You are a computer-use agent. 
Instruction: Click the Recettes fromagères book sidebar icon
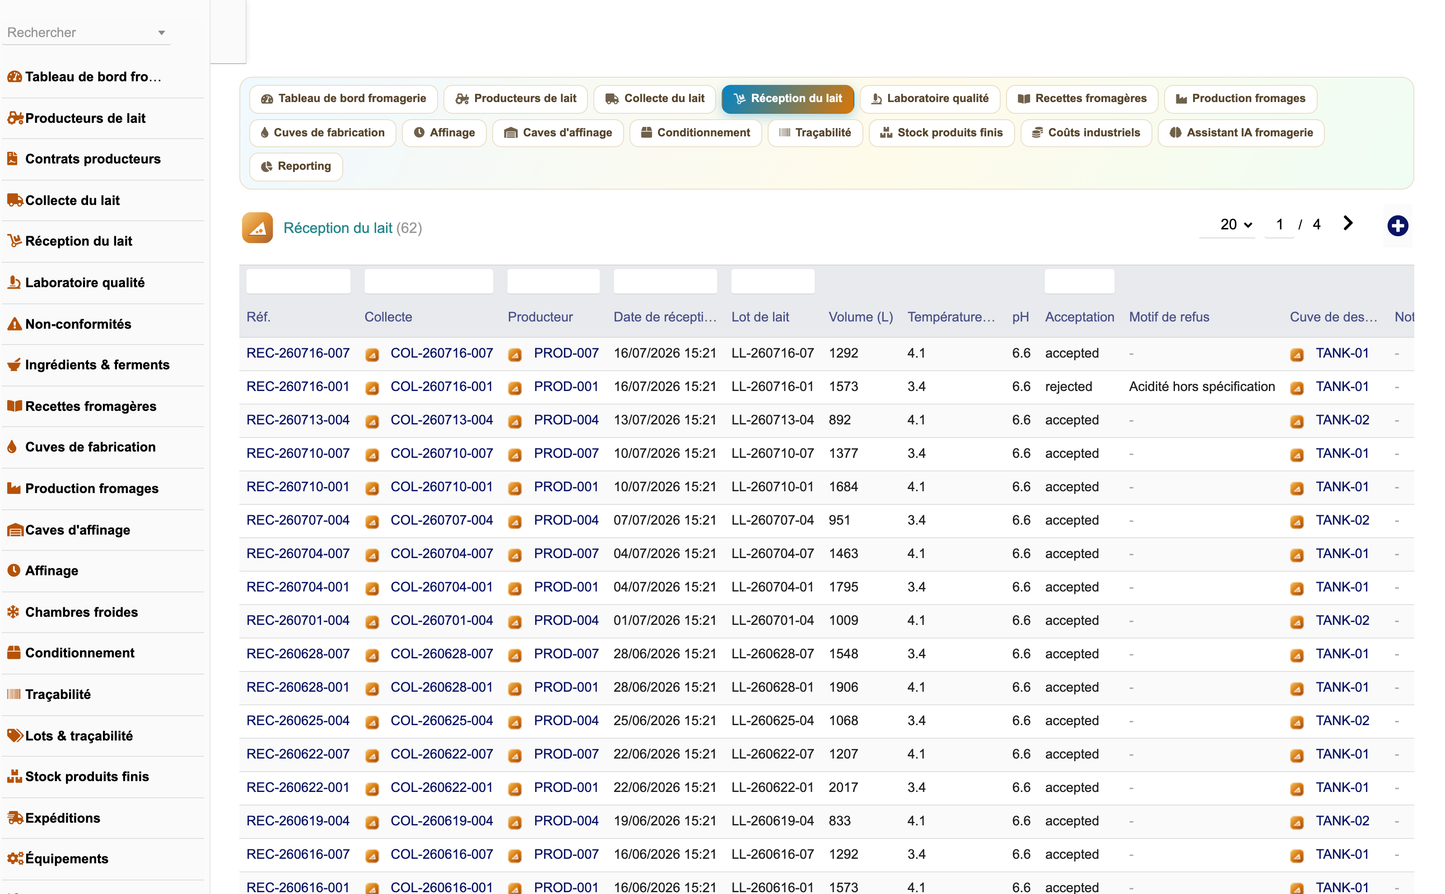pyautogui.click(x=14, y=406)
